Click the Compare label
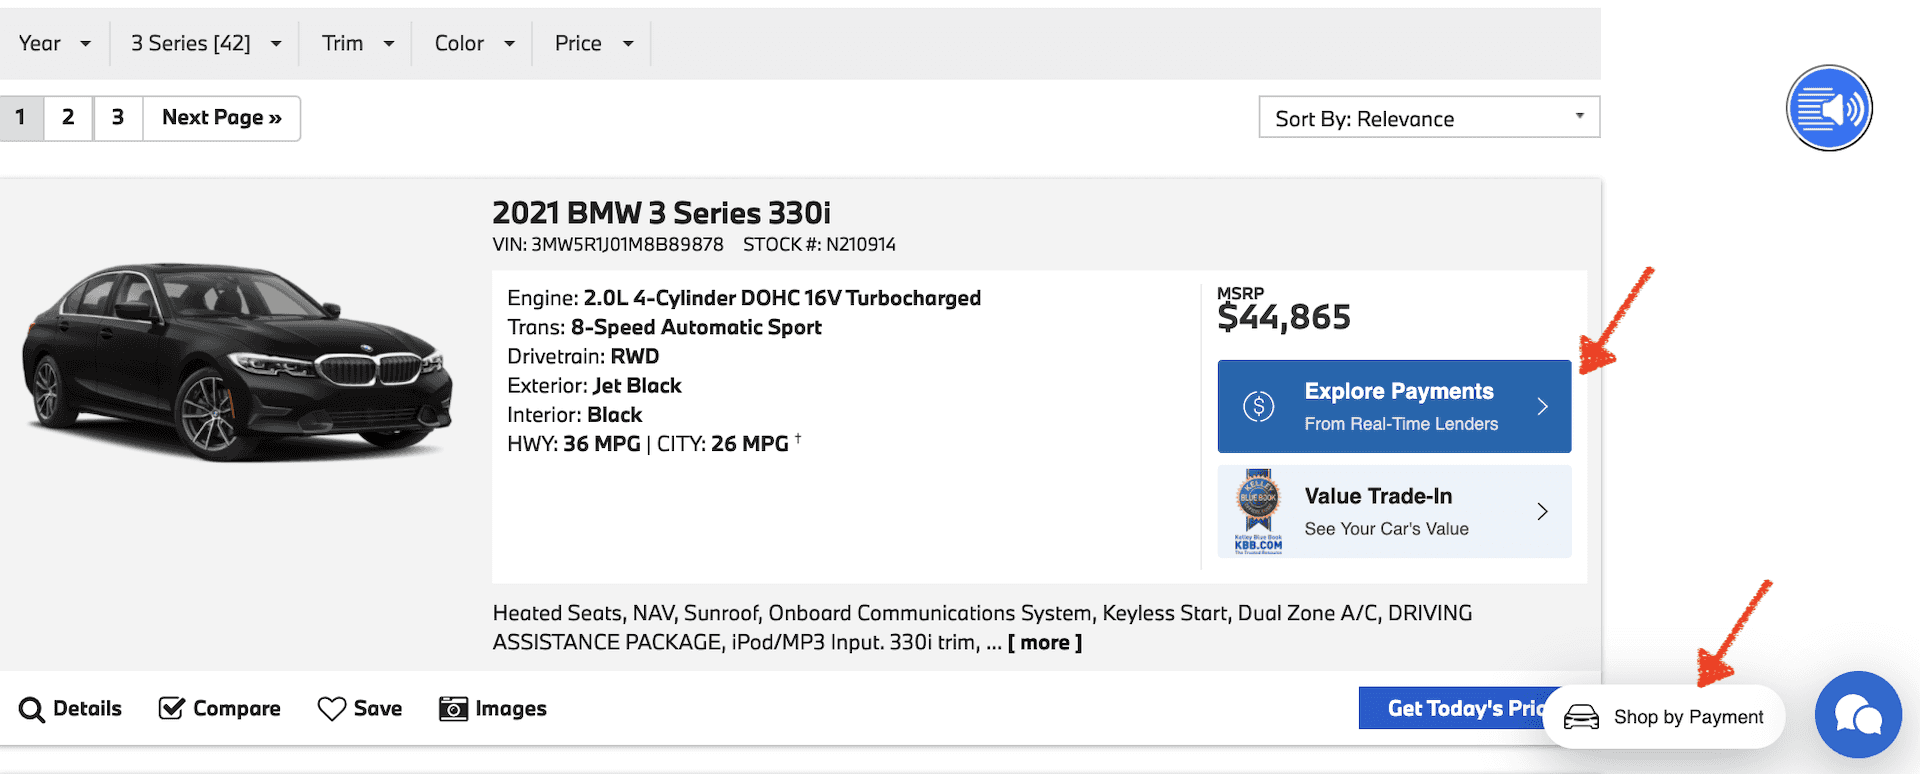The image size is (1920, 774). click(237, 709)
